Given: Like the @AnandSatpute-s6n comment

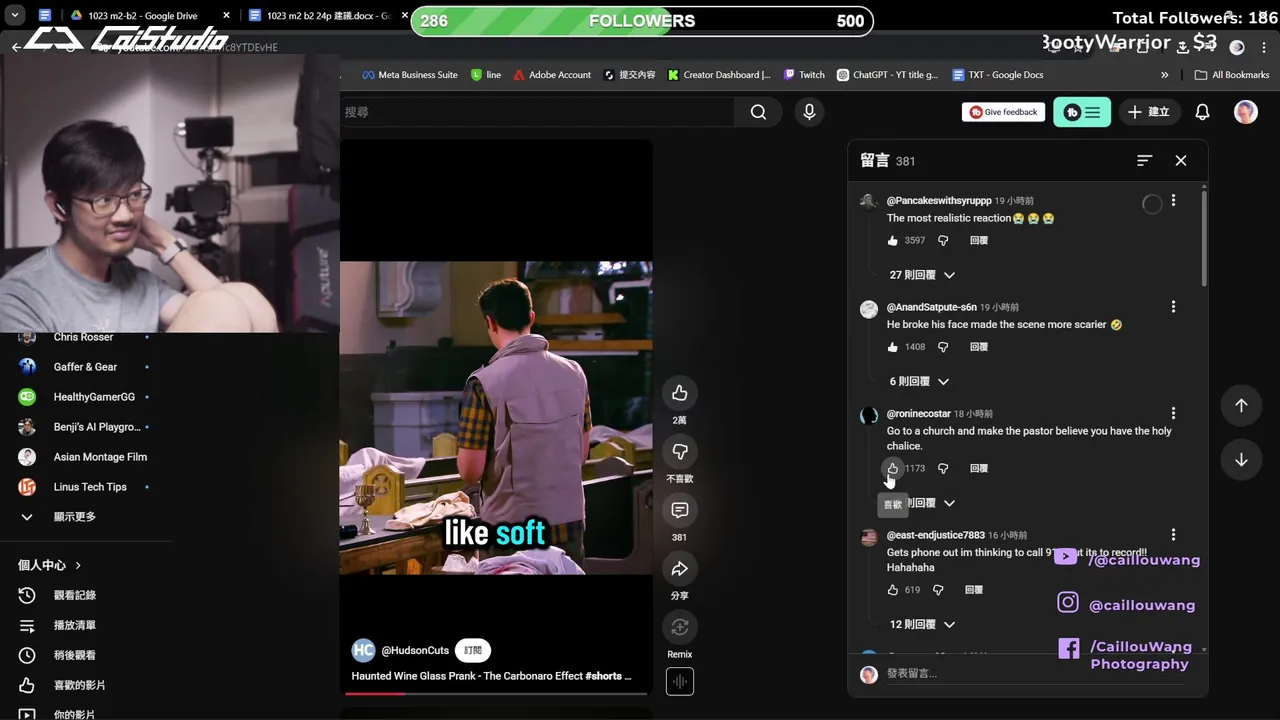Looking at the screenshot, I should point(892,347).
